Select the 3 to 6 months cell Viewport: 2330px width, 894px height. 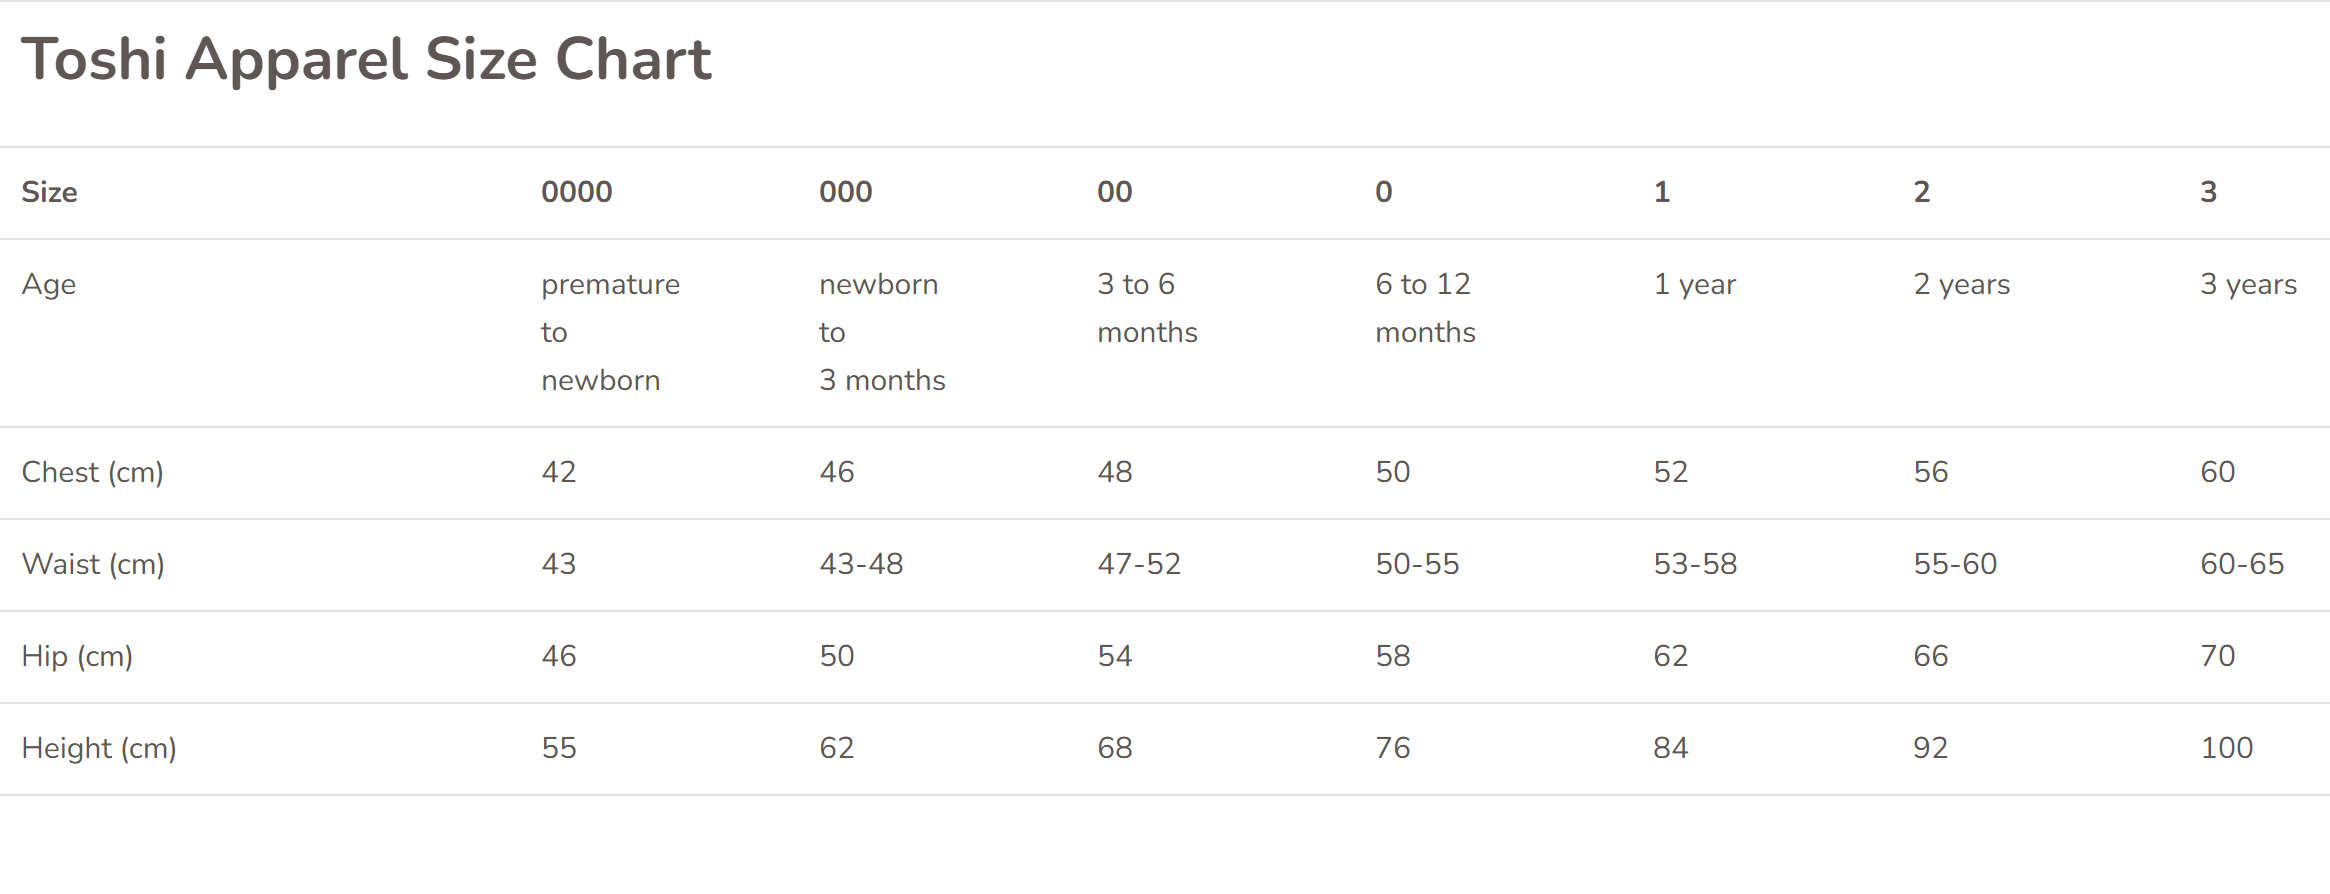1147,308
